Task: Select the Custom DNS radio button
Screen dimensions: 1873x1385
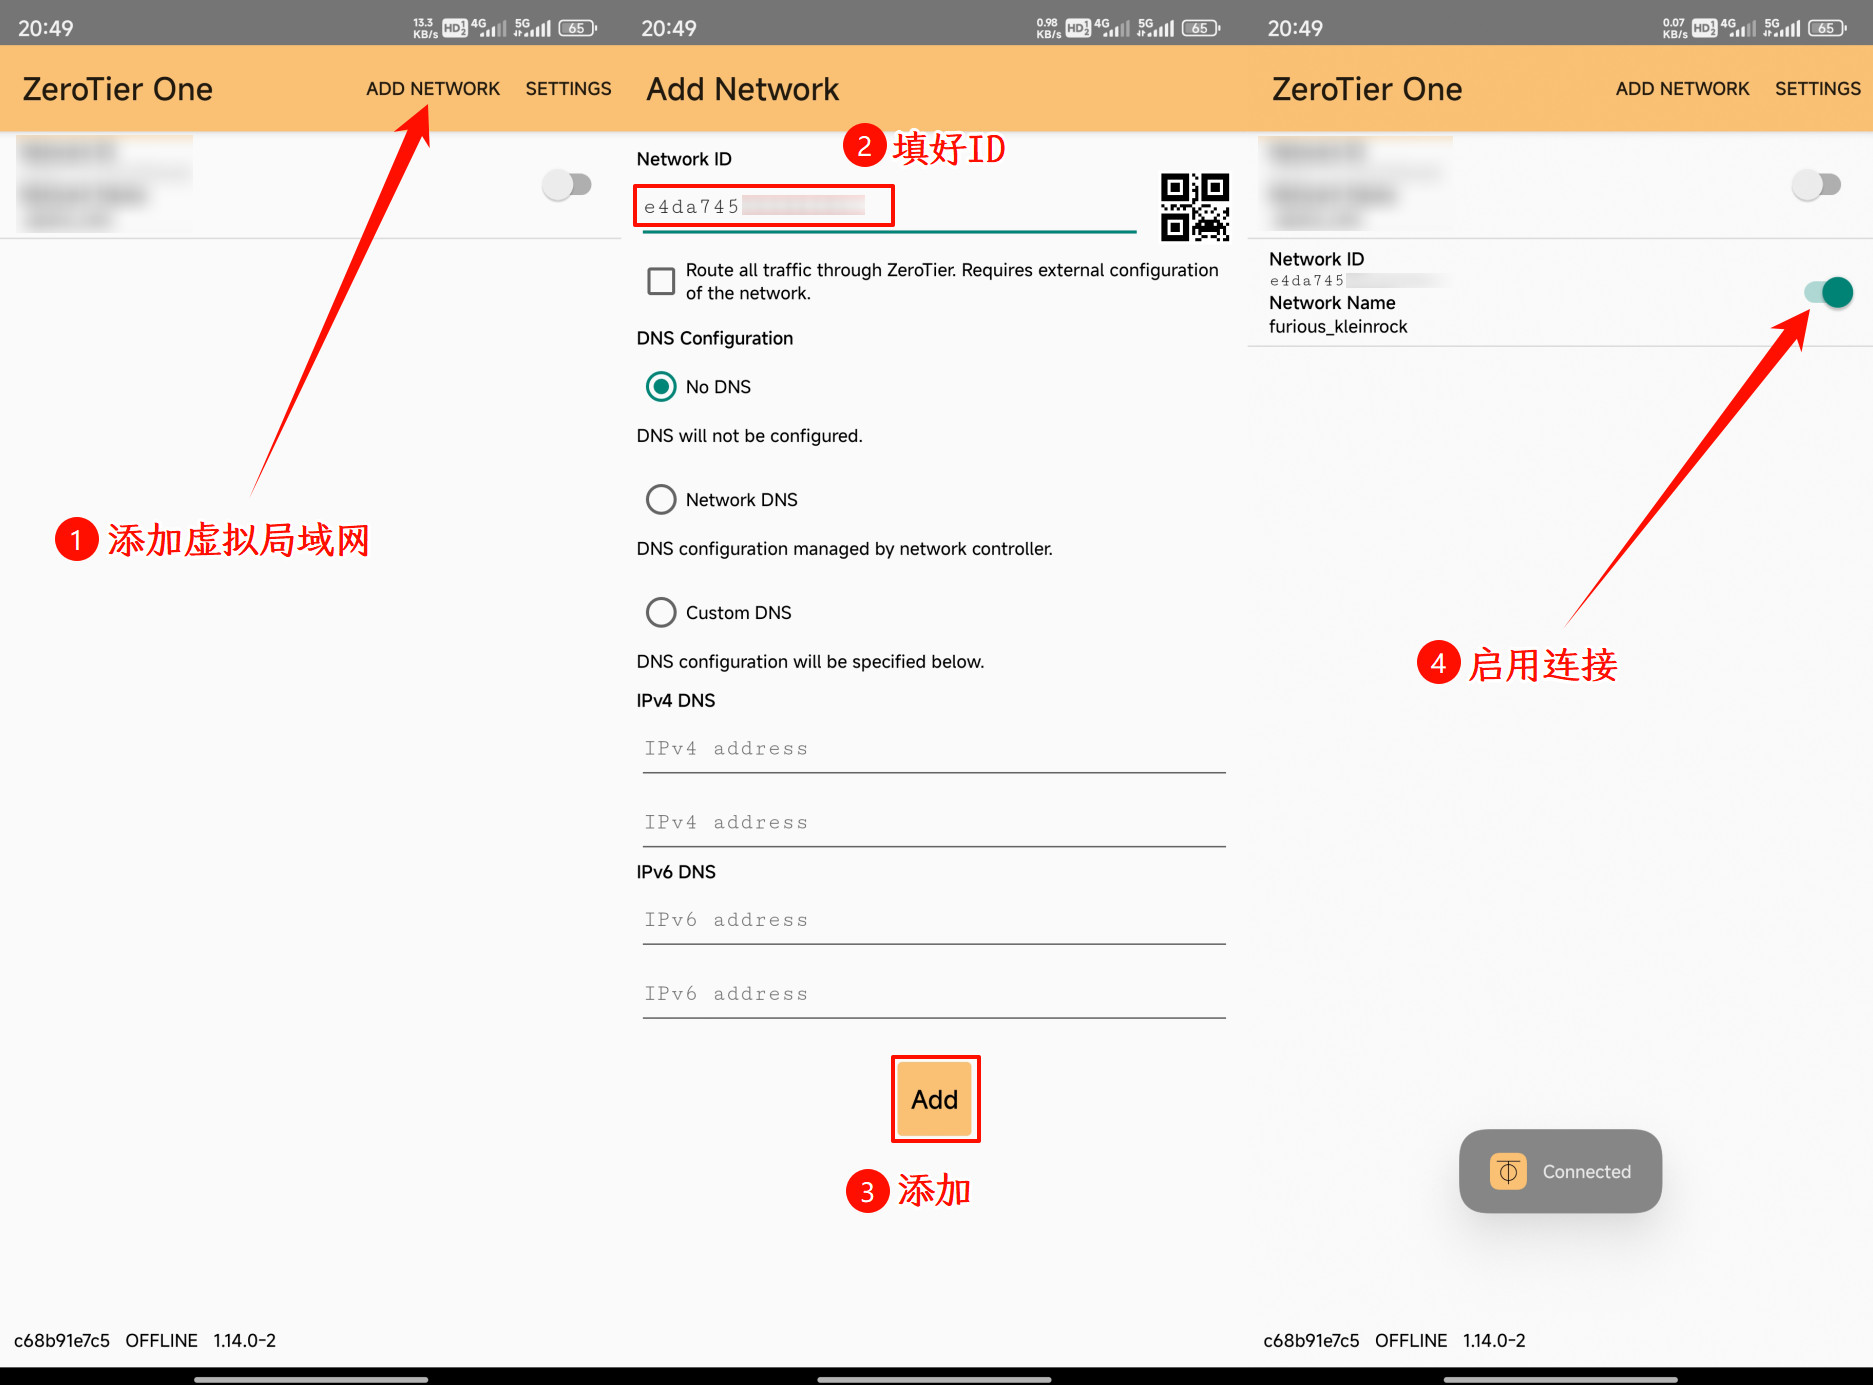Action: pos(661,612)
